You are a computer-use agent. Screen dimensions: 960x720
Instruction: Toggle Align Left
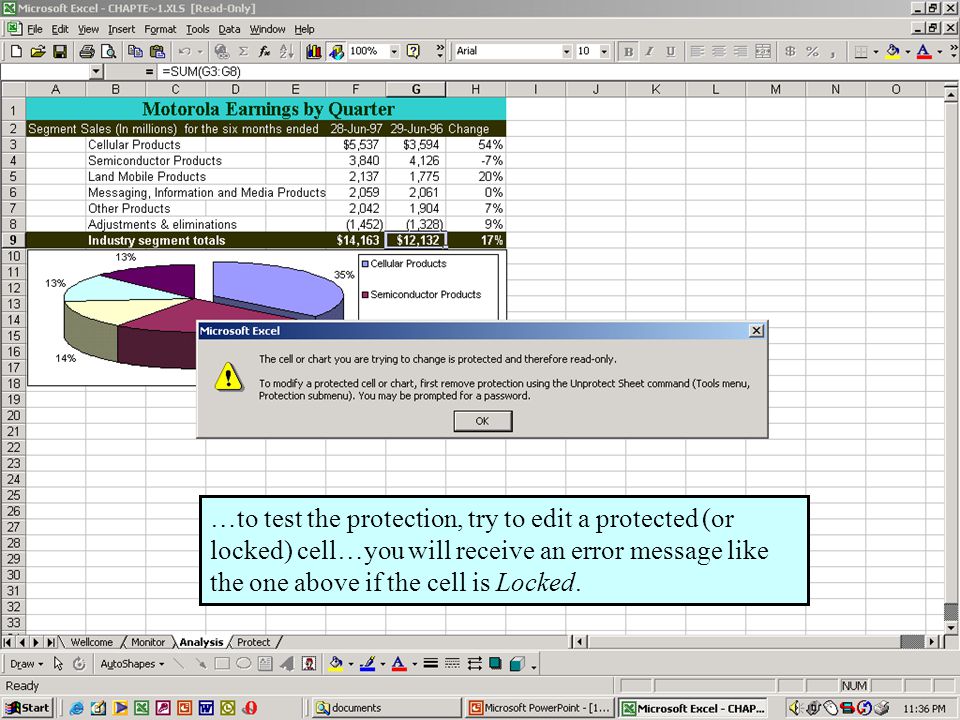[697, 51]
